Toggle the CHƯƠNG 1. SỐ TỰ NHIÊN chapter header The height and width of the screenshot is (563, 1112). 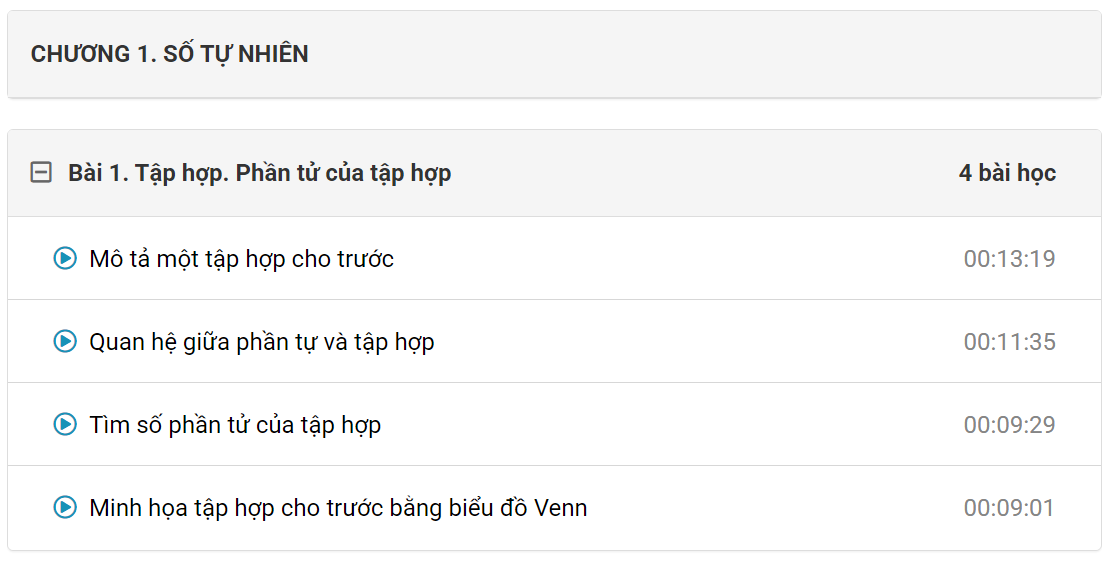pos(169,54)
